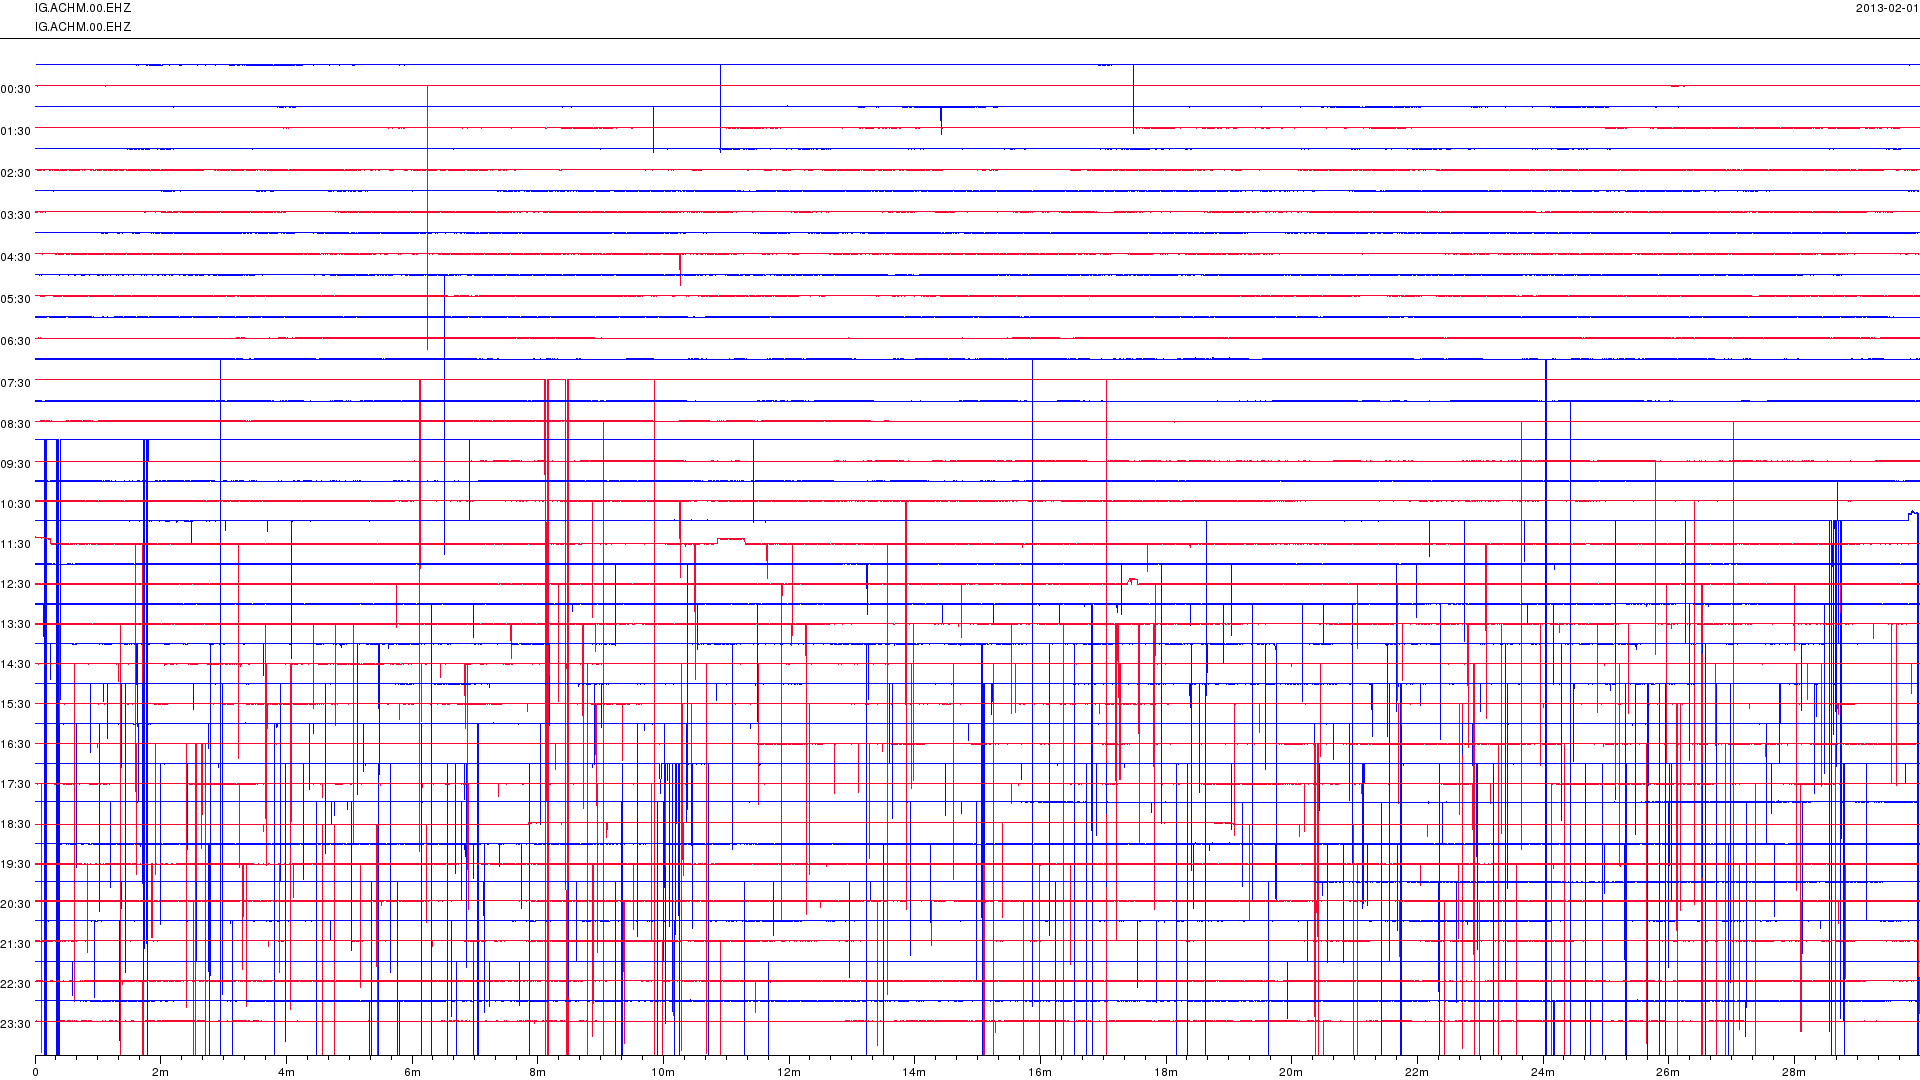This screenshot has width=1920, height=1080.
Task: Select the 18m minute axis label
Action: (1166, 1073)
